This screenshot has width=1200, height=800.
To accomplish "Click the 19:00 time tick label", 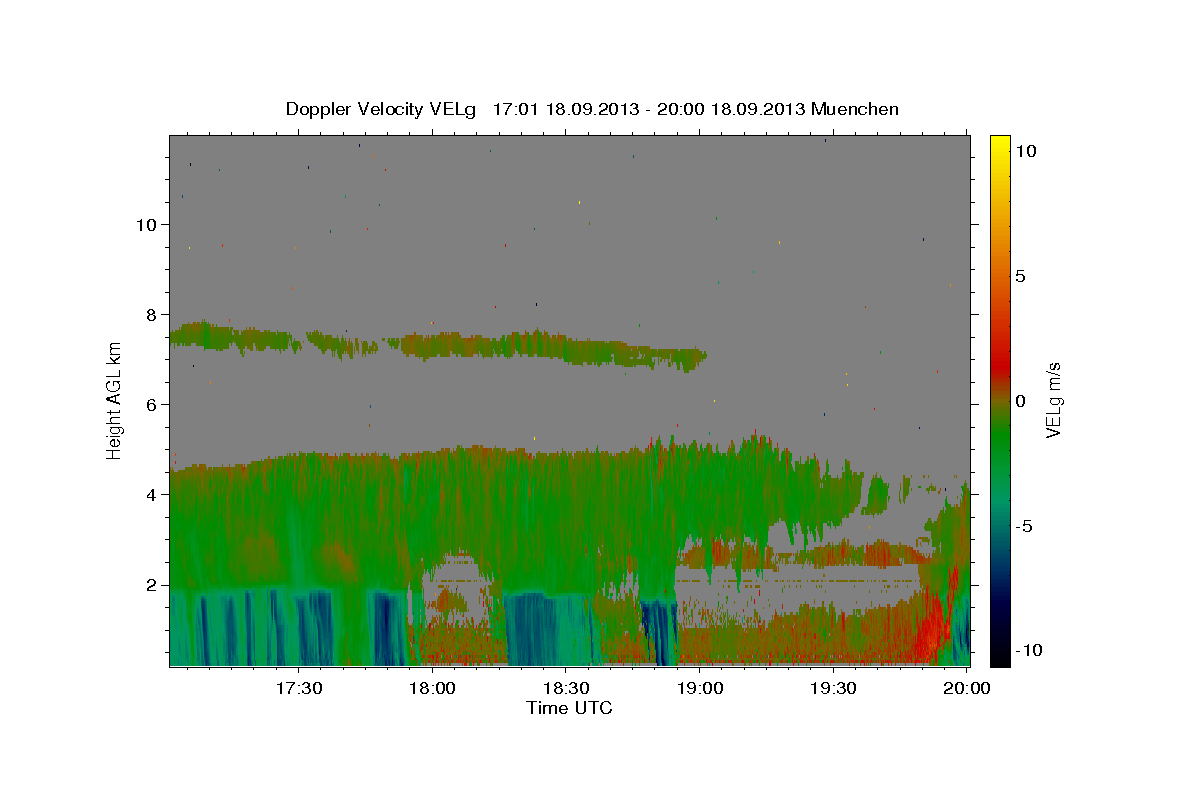I will click(x=700, y=688).
